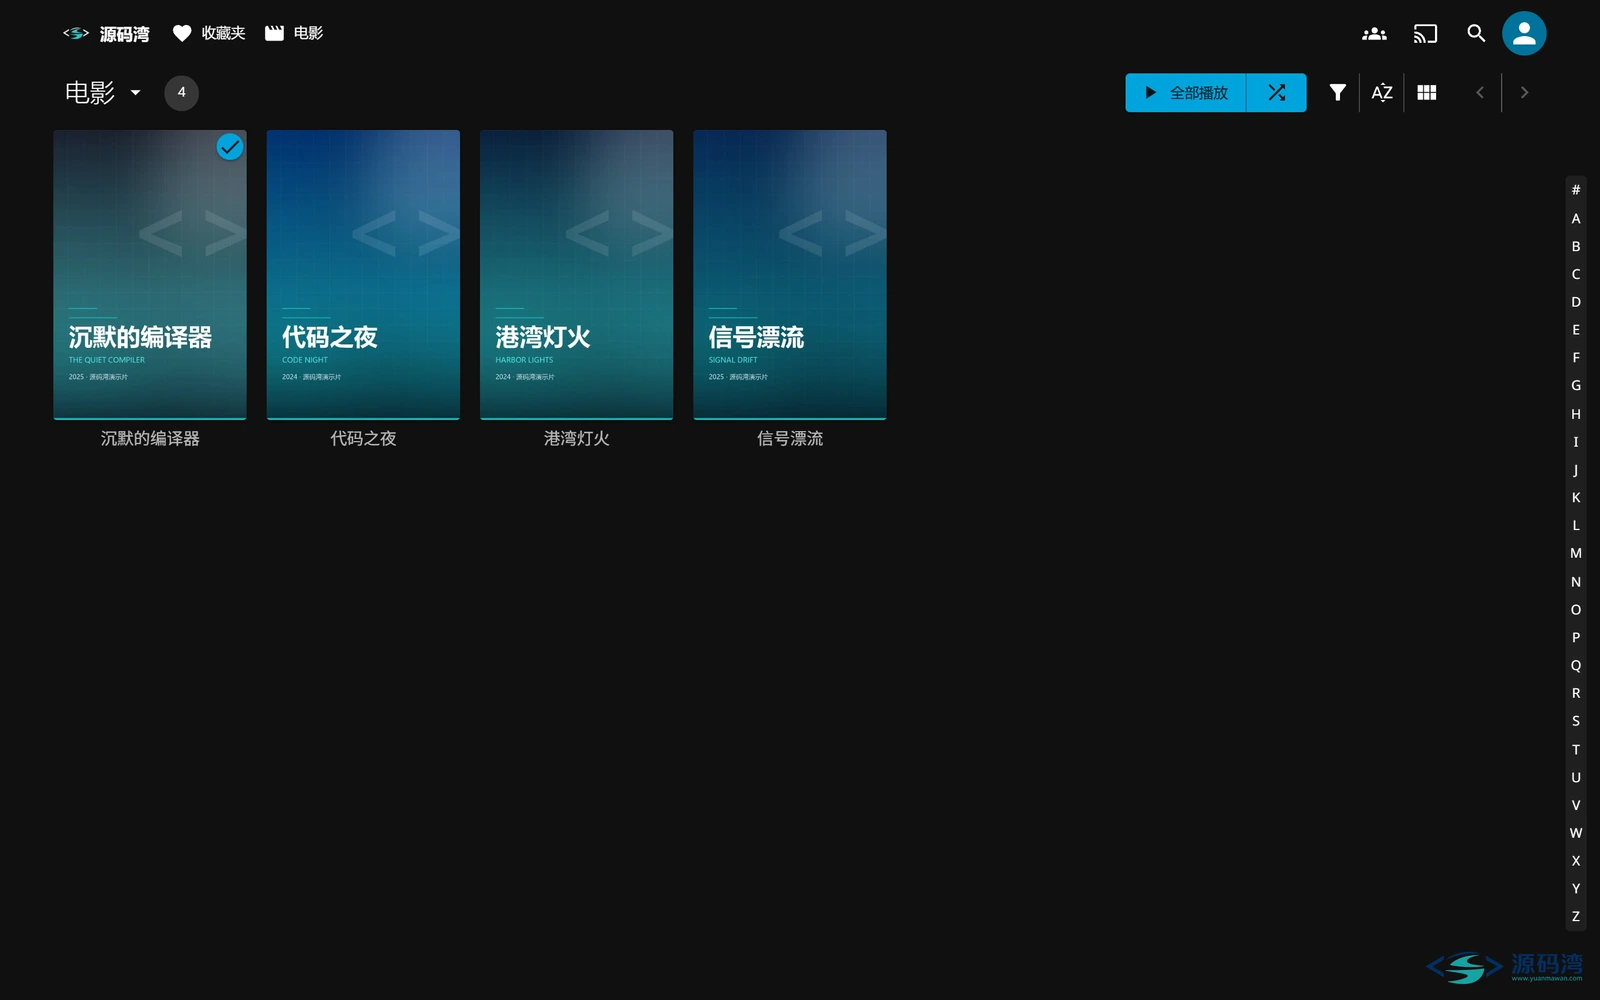1600x1000 pixels.
Task: Jump to letter T in alphabet picker
Action: [x=1576, y=749]
